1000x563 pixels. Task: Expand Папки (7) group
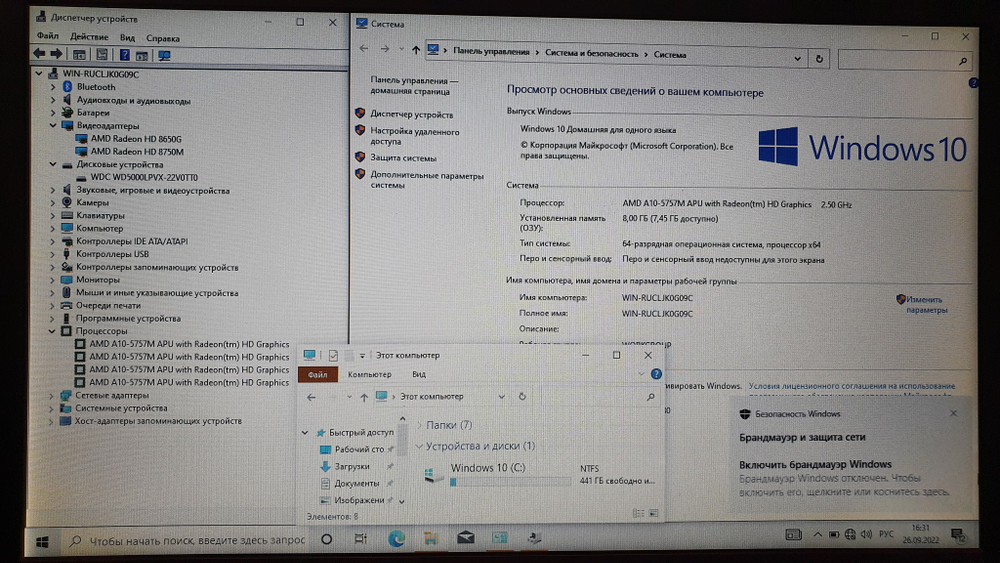[420, 425]
